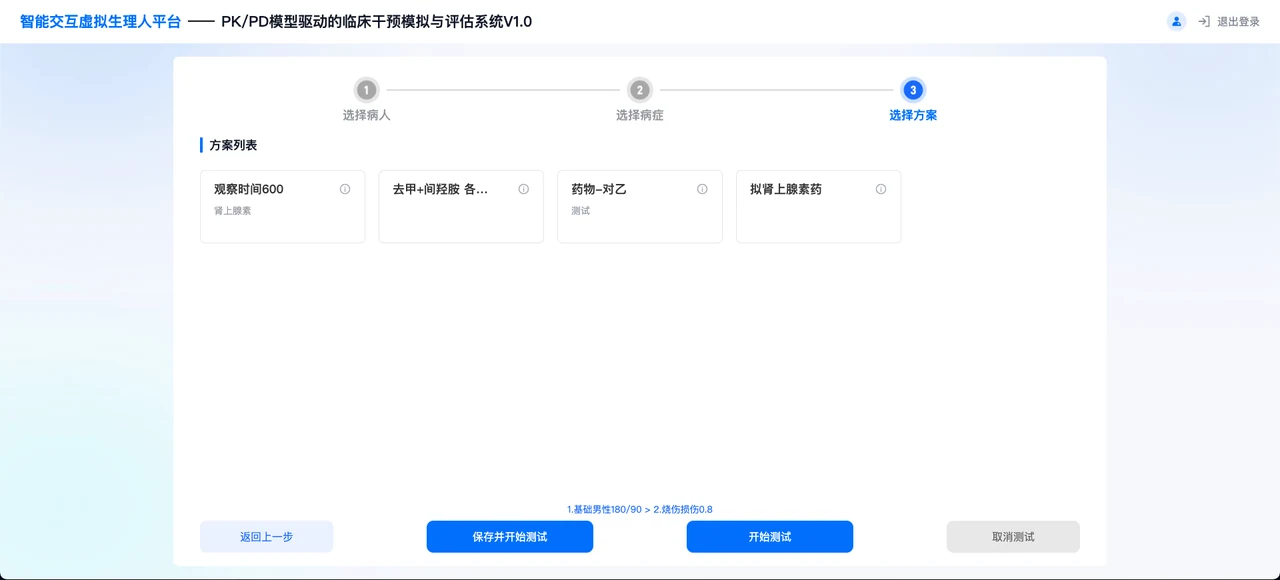This screenshot has height=580, width=1280.
Task: Open info icon on 拟肾上腺素药 card
Action: [x=881, y=189]
